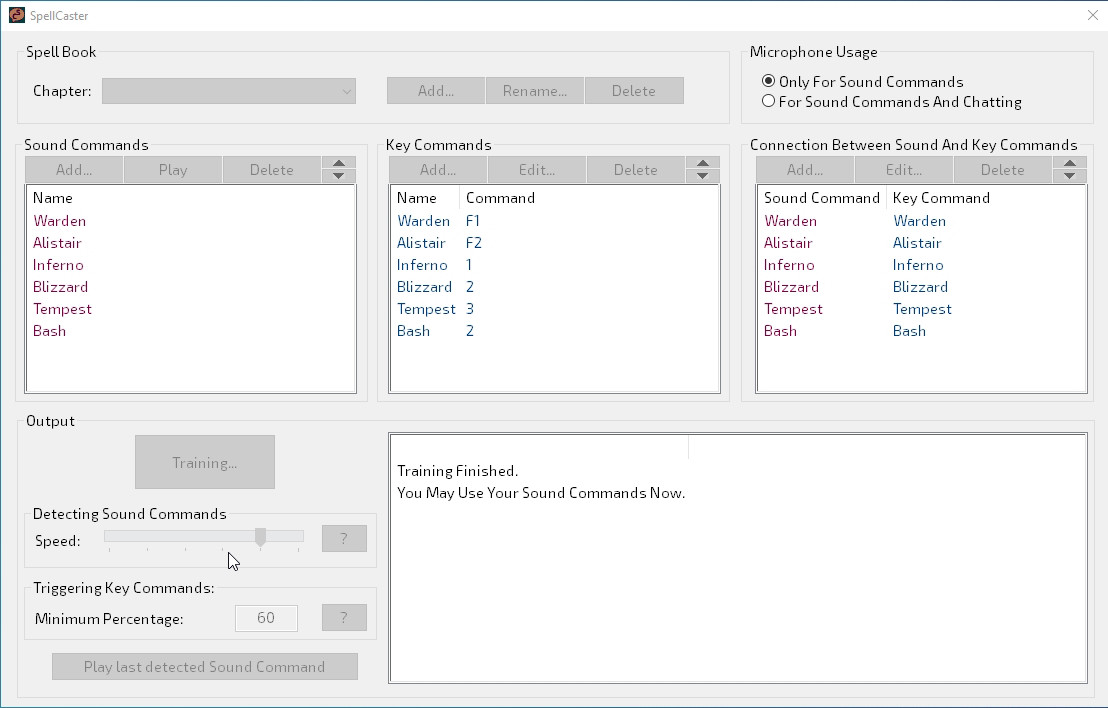1108x708 pixels.
Task: Move Sound Commands item up with arrow
Action: [x=339, y=164]
